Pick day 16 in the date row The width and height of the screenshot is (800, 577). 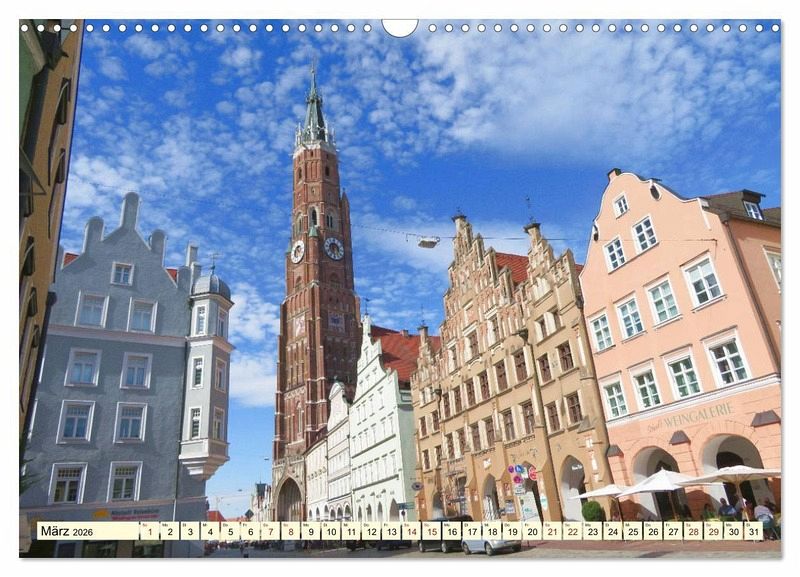[451, 531]
